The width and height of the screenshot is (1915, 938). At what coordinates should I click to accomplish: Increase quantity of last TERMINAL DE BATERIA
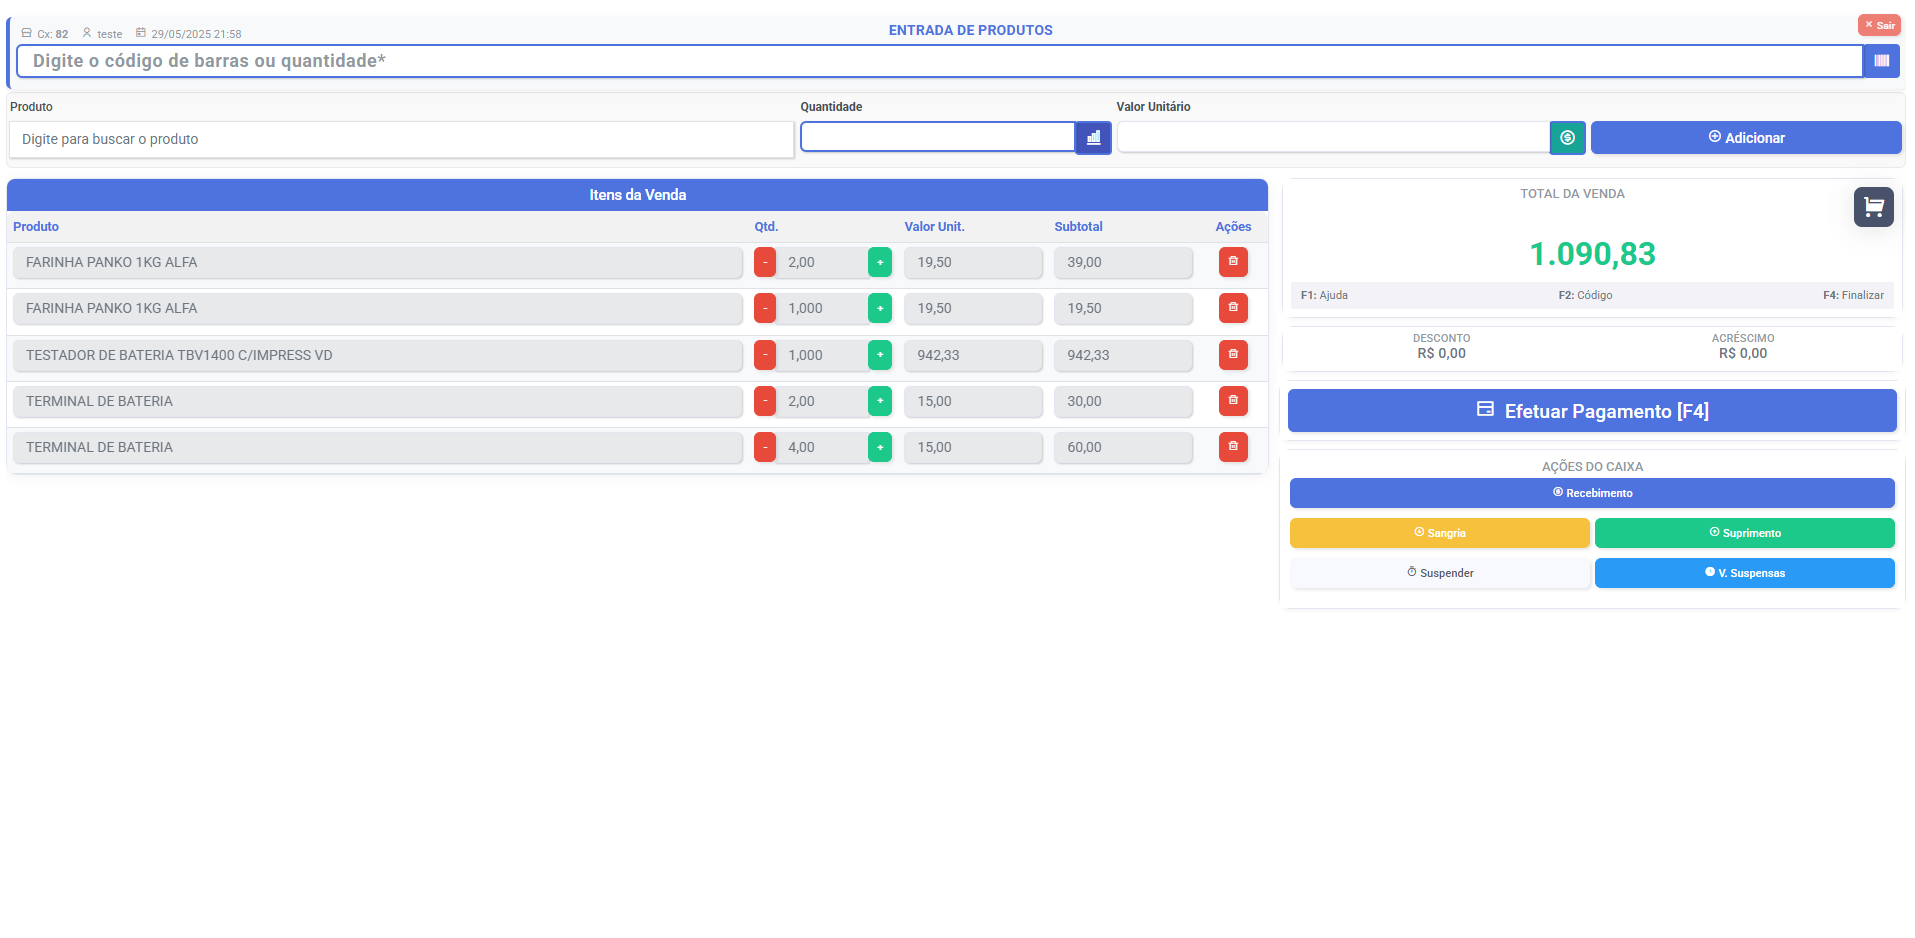pyautogui.click(x=879, y=447)
